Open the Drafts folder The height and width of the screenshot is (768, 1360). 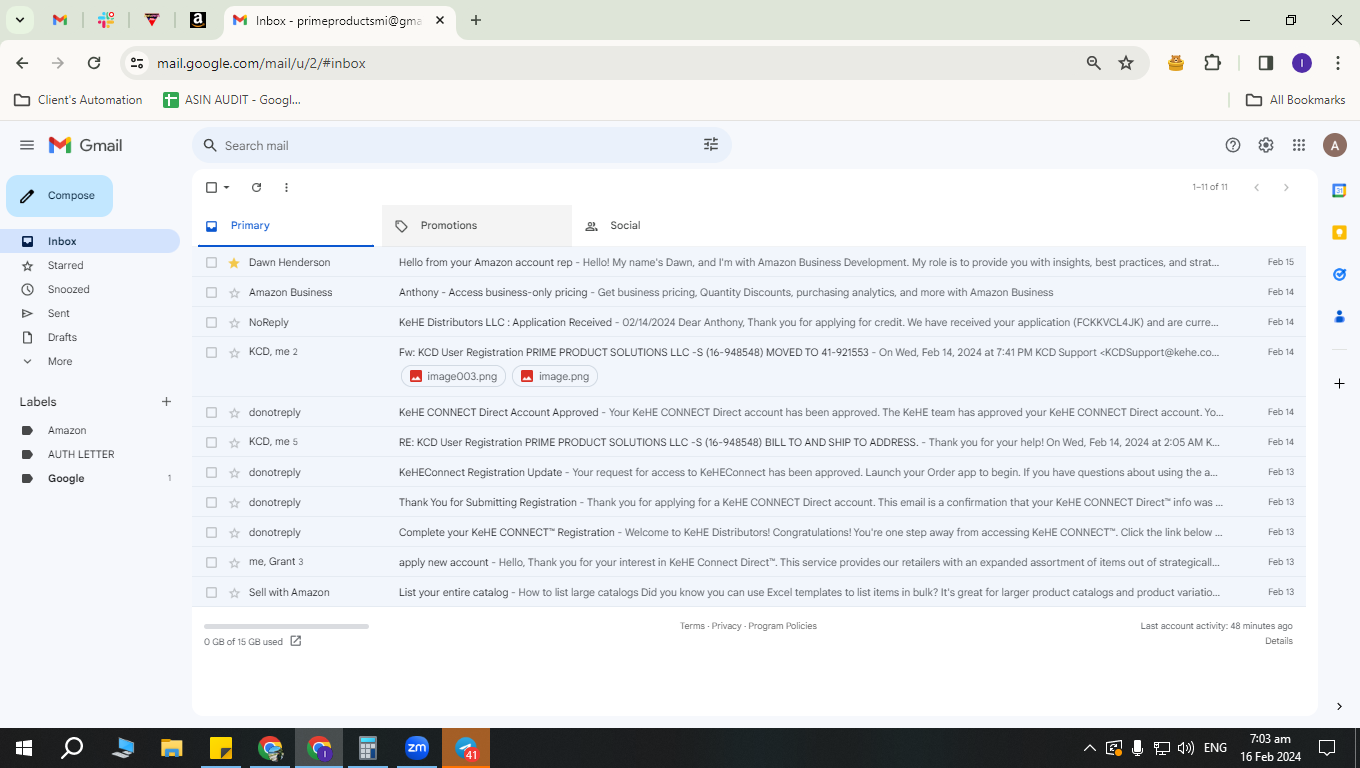tap(62, 337)
